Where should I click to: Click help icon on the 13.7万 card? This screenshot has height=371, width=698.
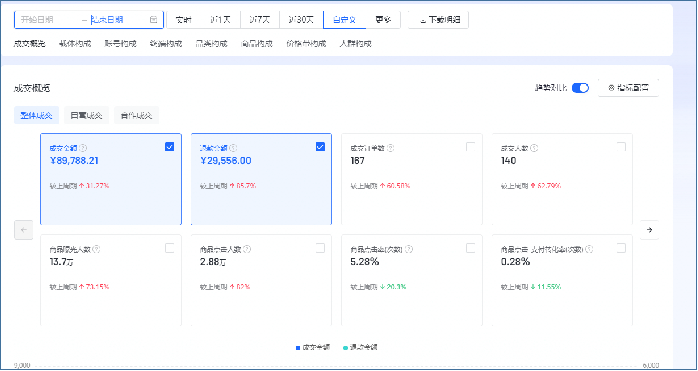(97, 249)
